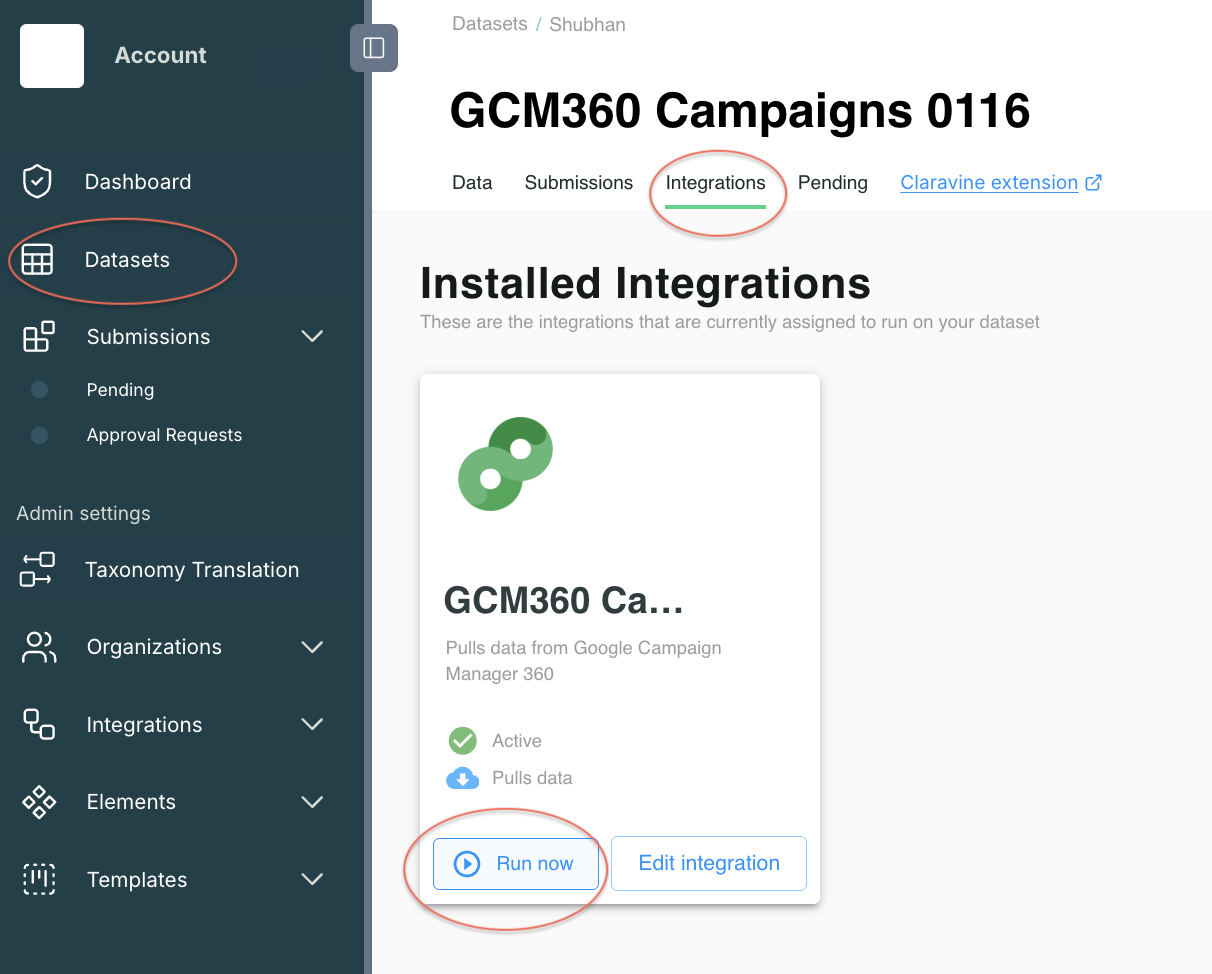Click the Elements diamond icon

(38, 802)
